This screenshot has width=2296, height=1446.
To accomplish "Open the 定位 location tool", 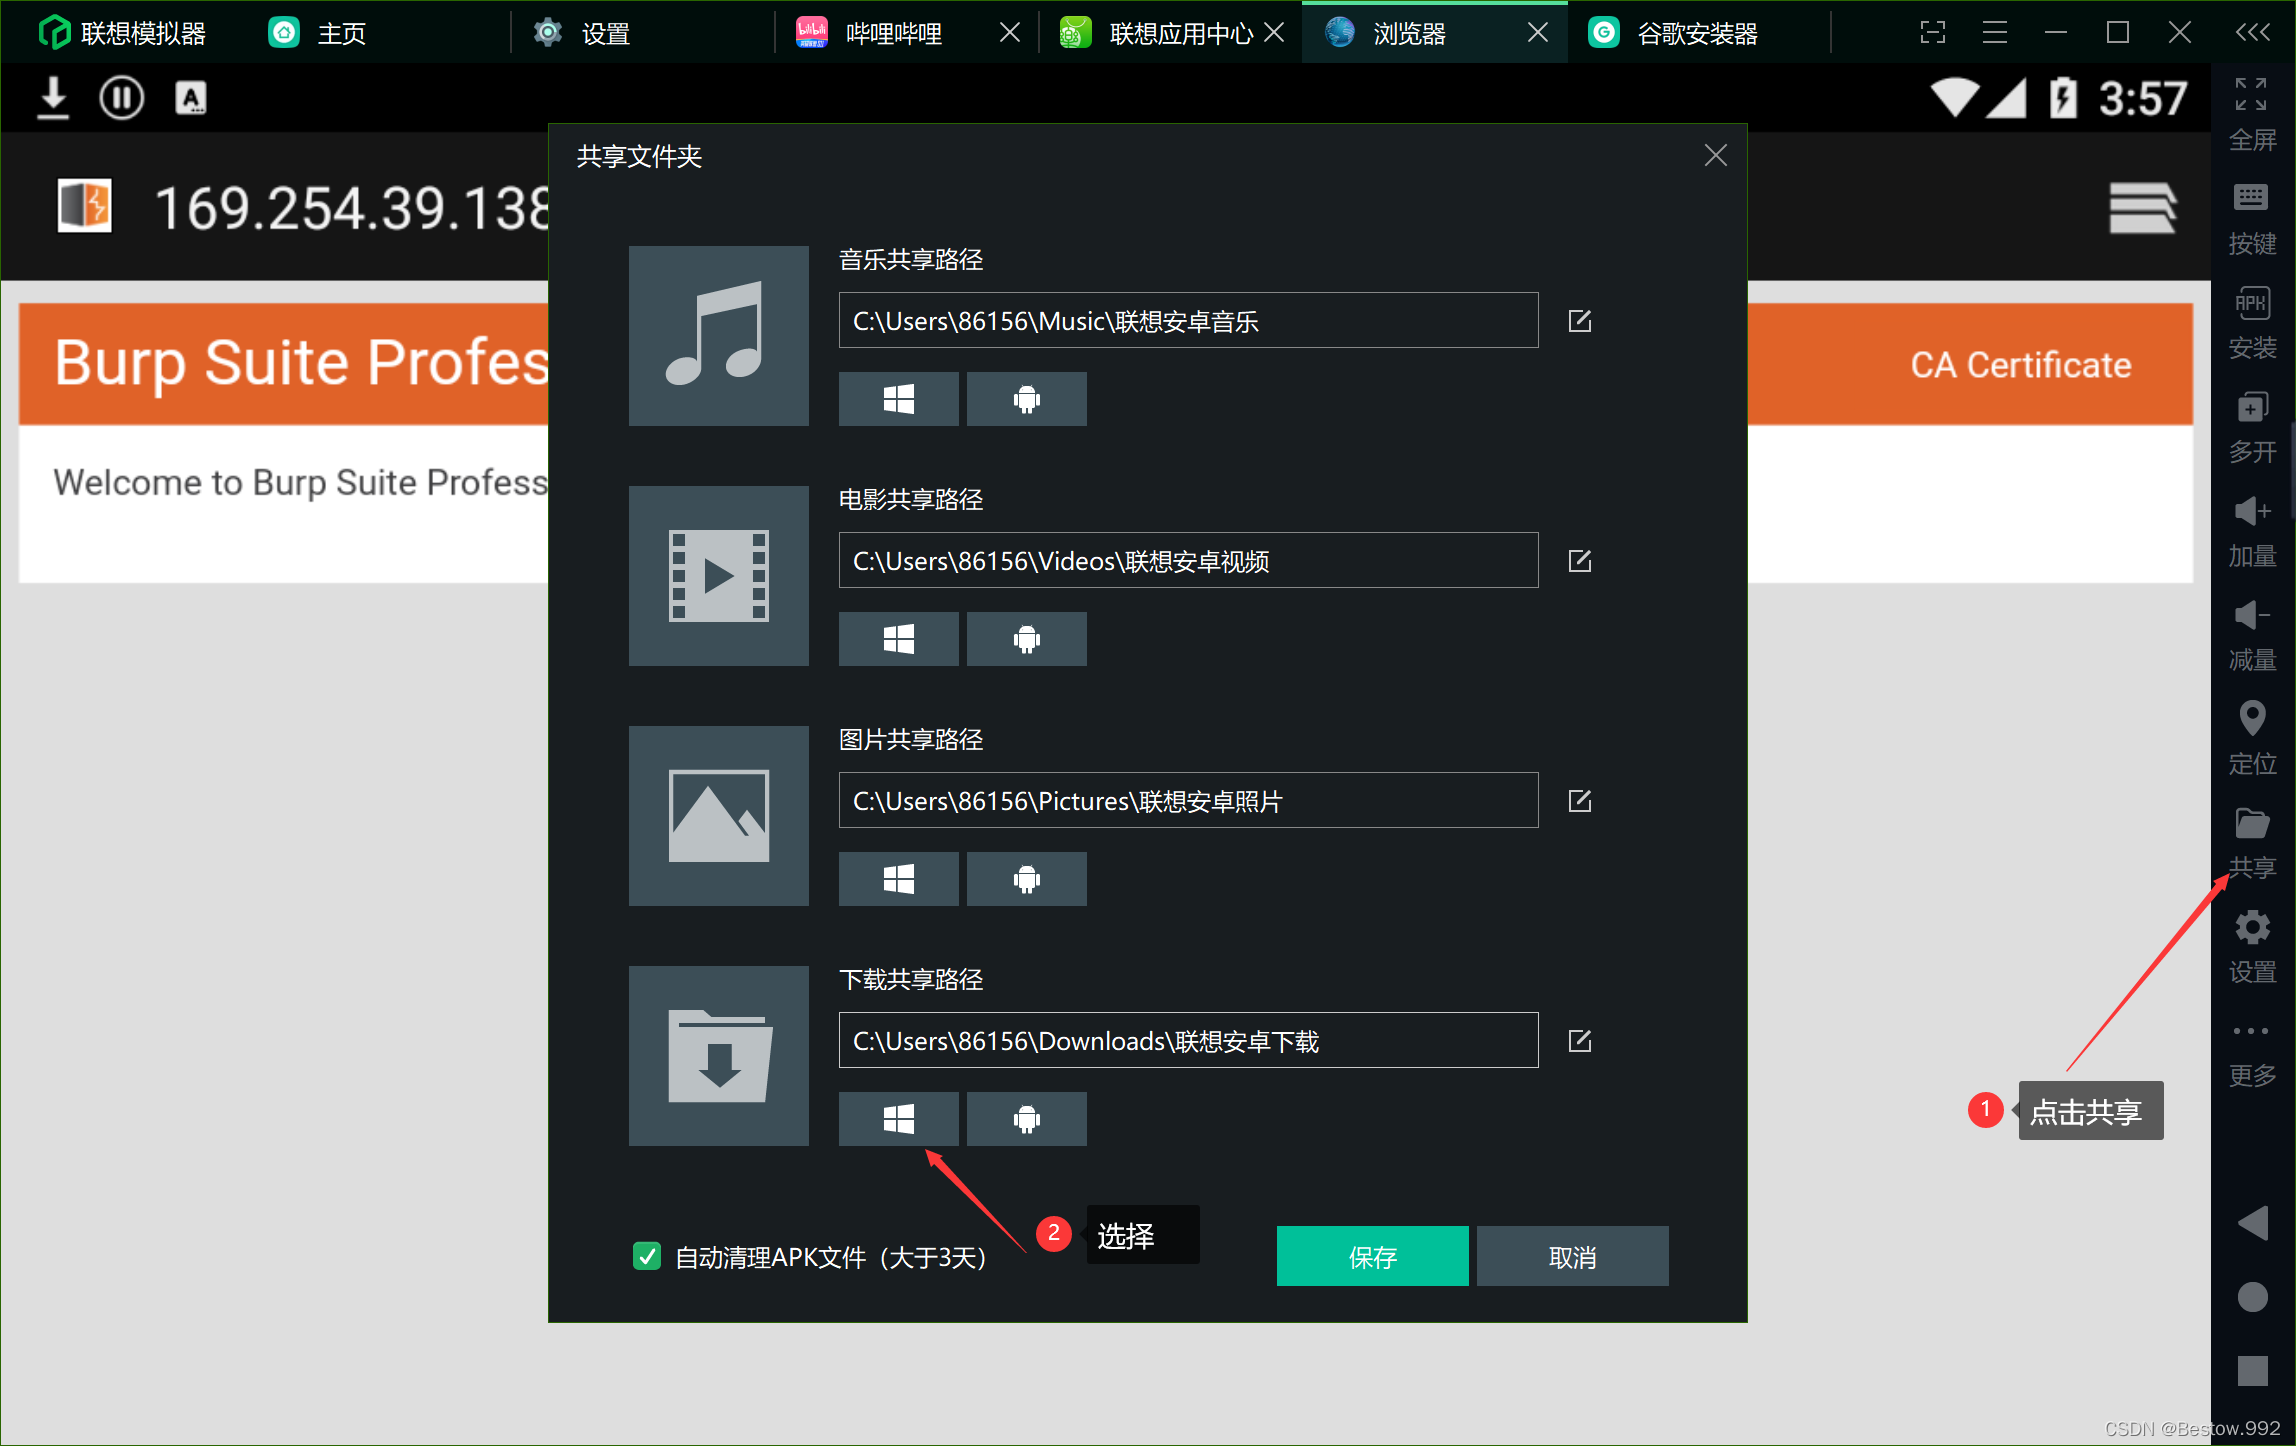I will (2252, 738).
